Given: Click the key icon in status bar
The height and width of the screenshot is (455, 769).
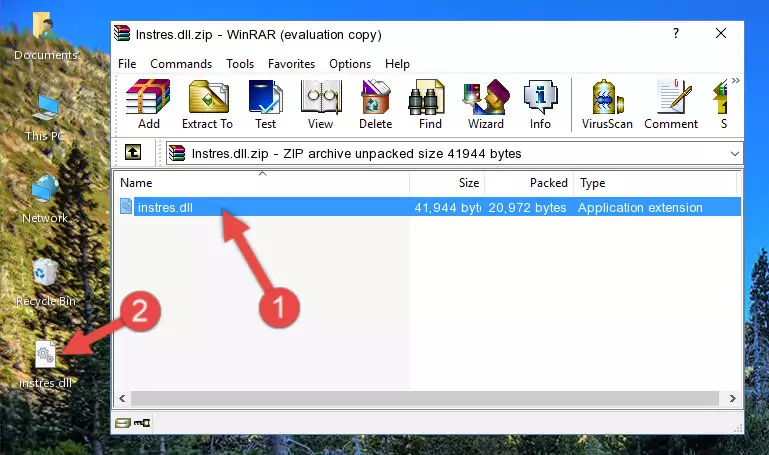Looking at the screenshot, I should point(142,423).
